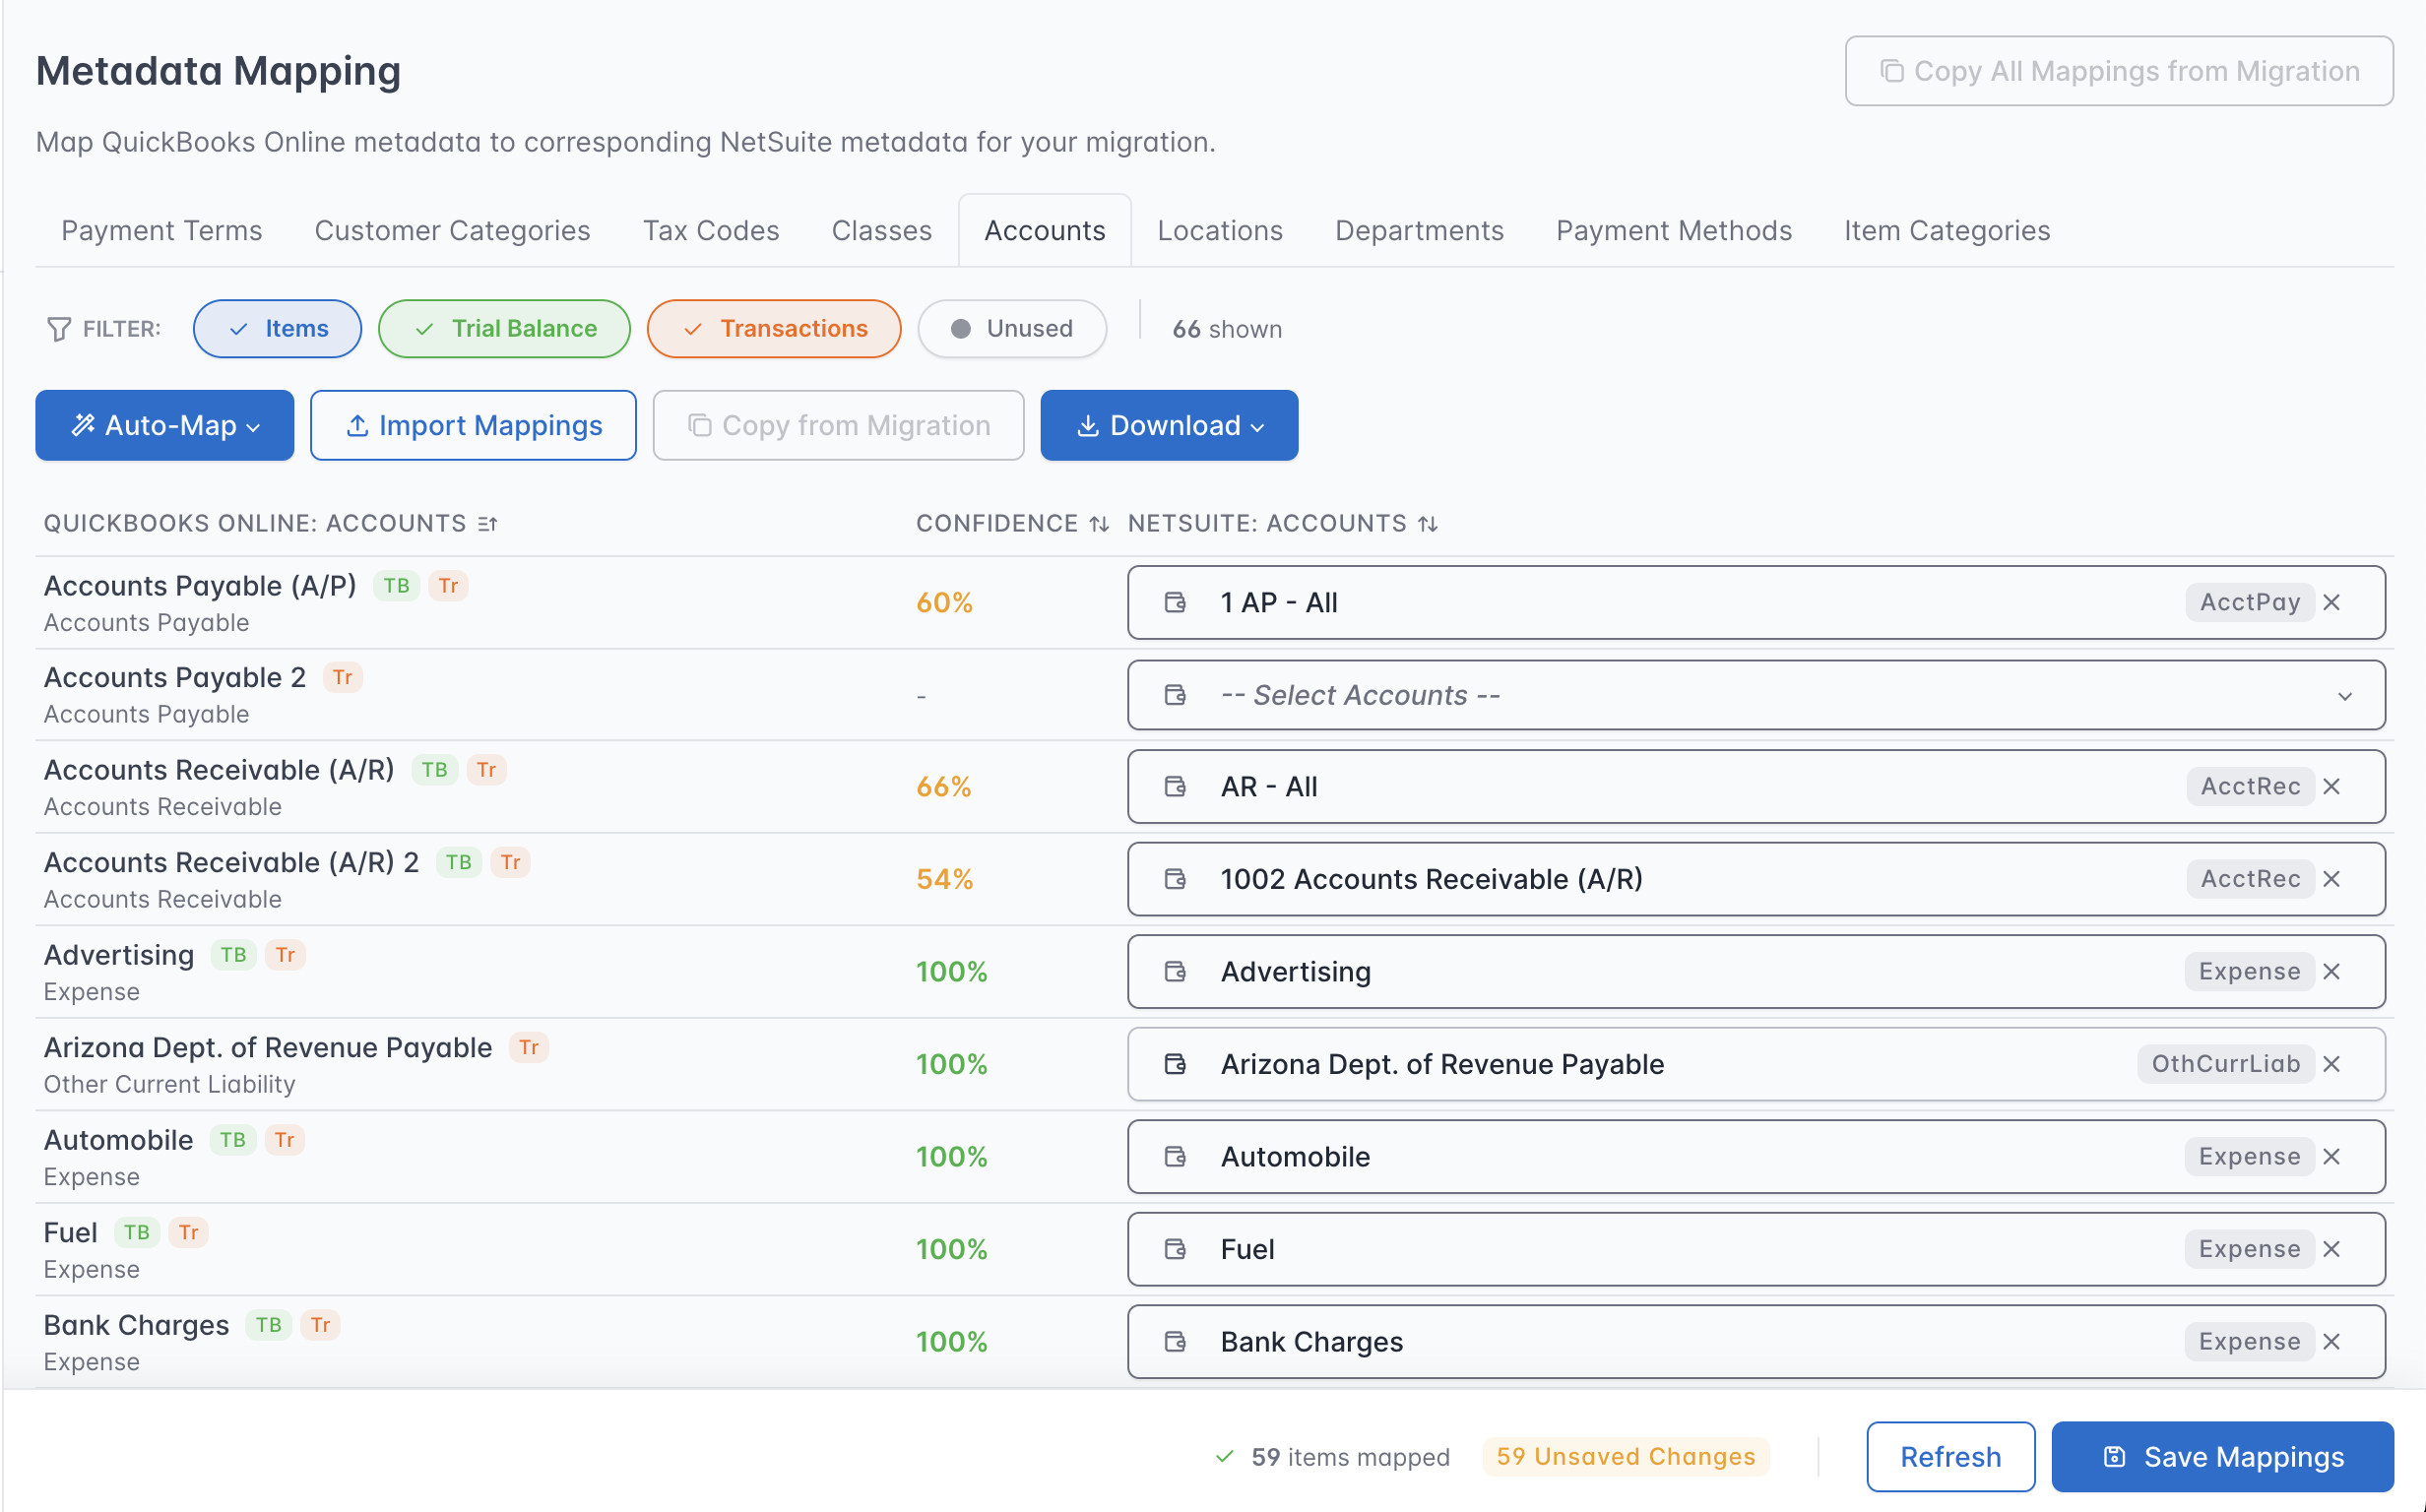Switch to the Payment Terms tab
Viewport: 2426px width, 1512px height.
pos(162,231)
